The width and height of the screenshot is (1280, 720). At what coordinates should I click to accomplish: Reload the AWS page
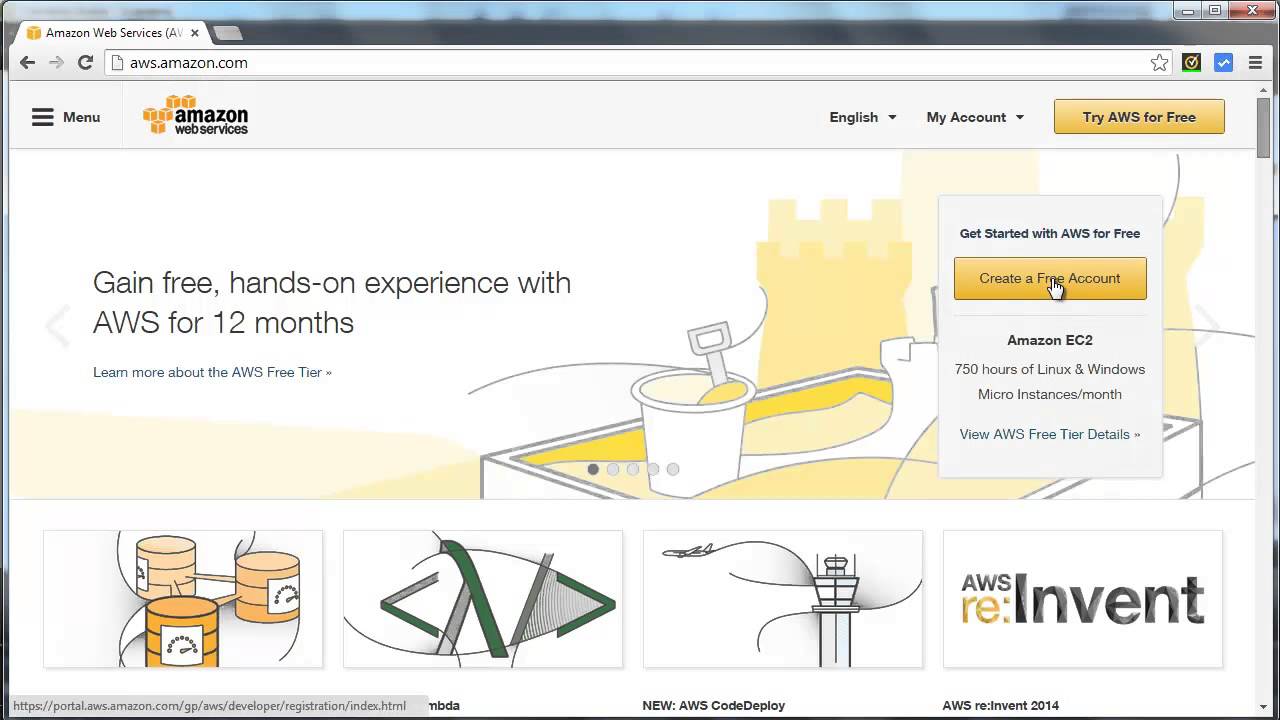[85, 62]
